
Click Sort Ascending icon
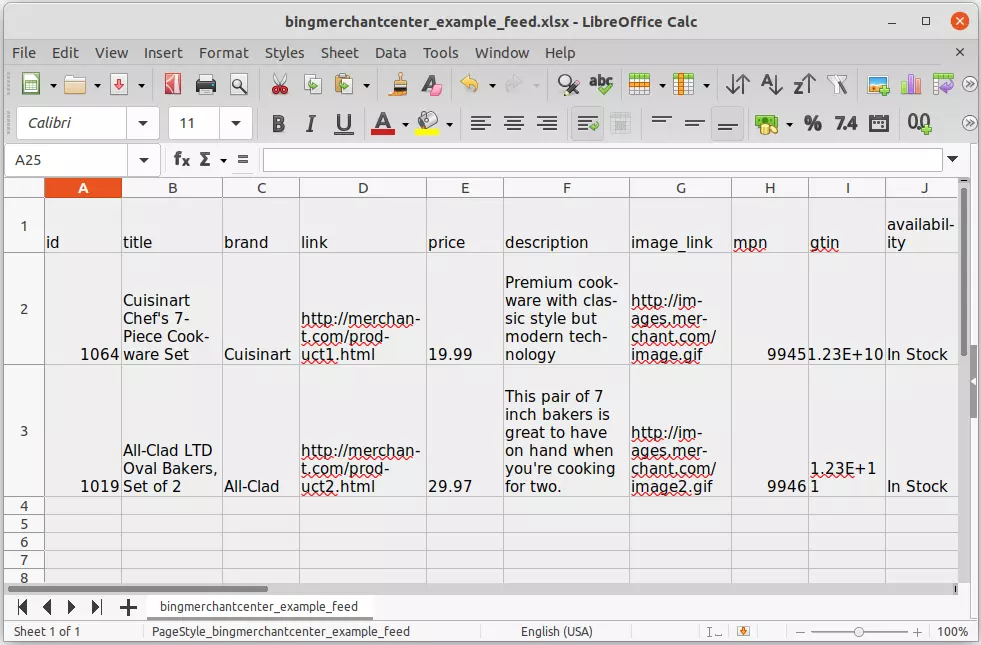pyautogui.click(x=771, y=84)
